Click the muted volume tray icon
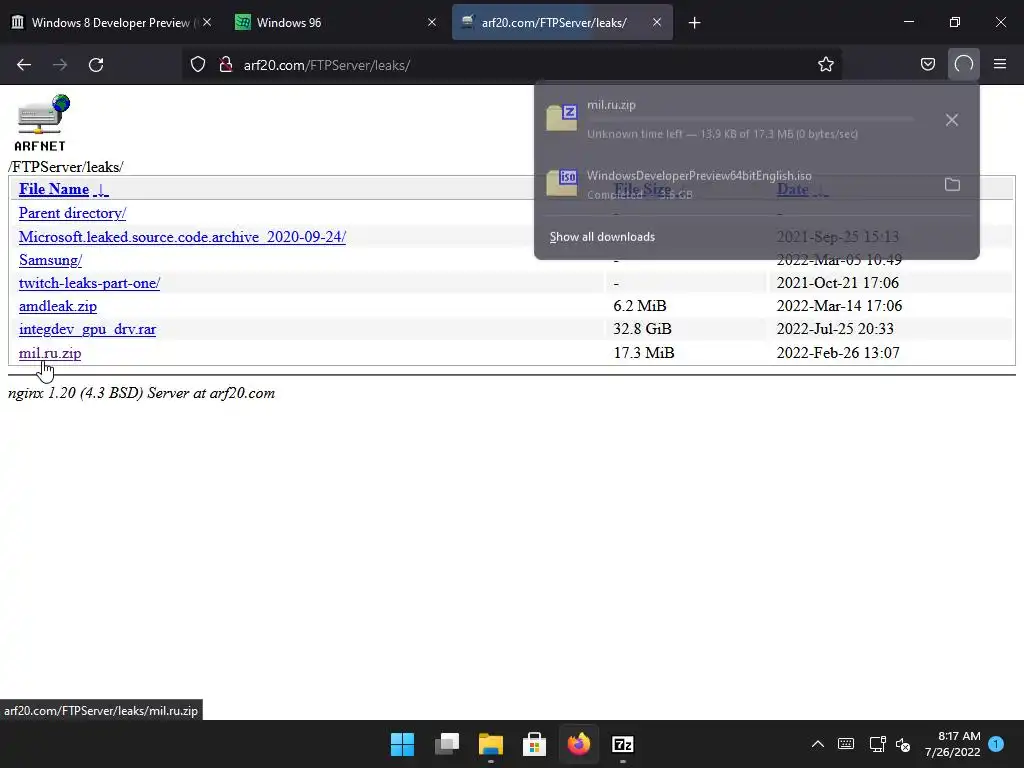 (x=903, y=744)
